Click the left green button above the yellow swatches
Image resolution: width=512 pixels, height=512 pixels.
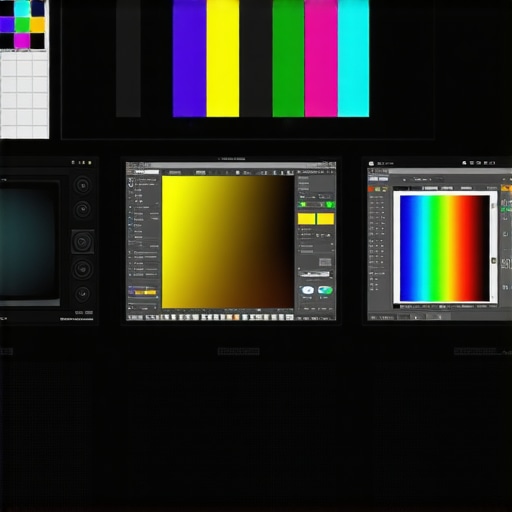click(303, 204)
